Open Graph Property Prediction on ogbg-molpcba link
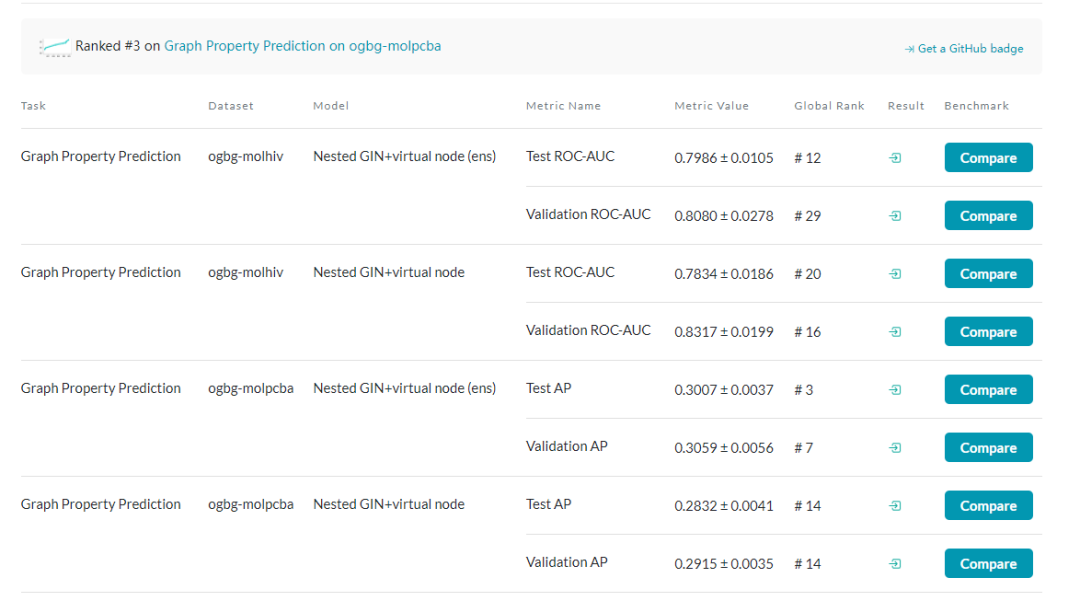This screenshot has width=1080, height=601. point(302,46)
